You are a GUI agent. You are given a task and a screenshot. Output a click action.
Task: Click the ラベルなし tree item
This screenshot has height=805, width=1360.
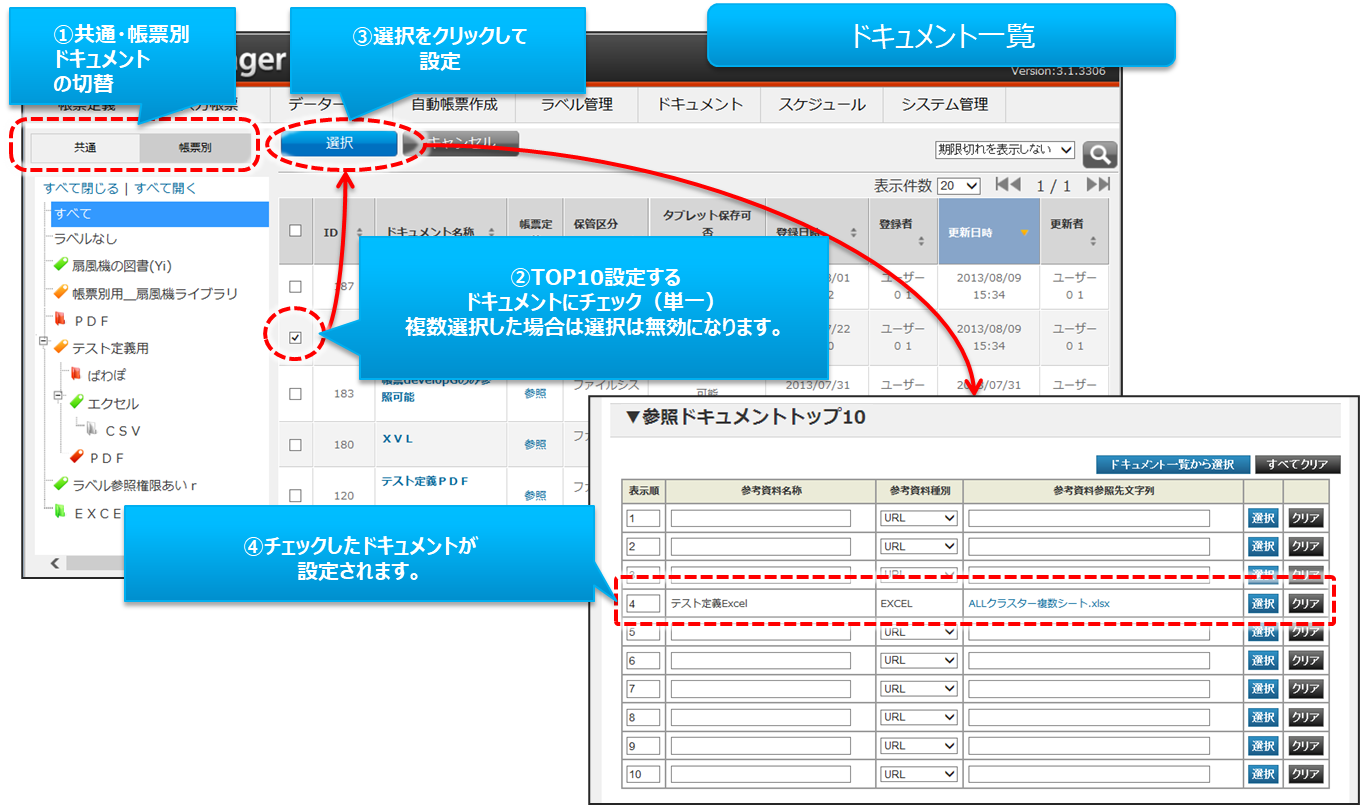click(86, 239)
